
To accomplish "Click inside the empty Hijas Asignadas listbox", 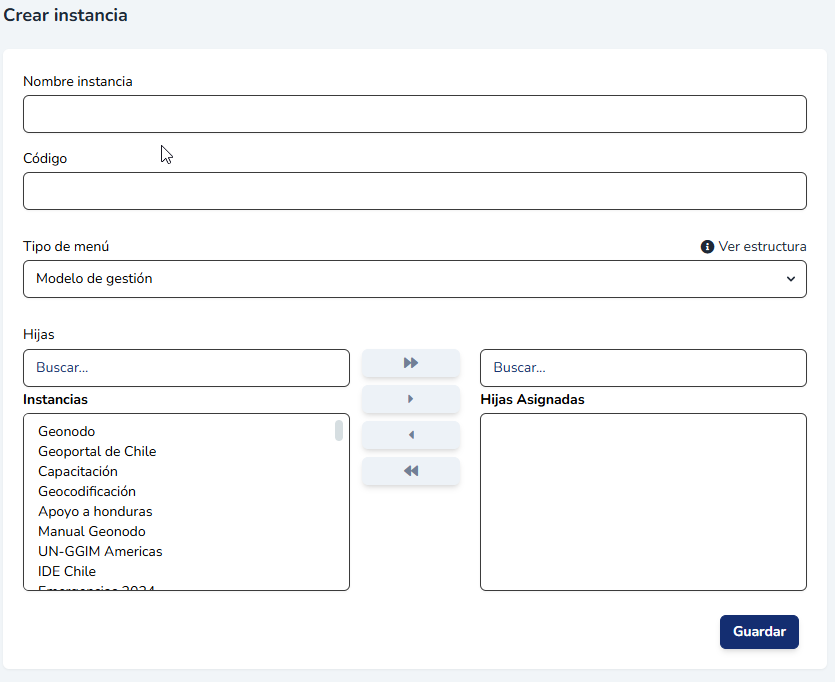I will (x=643, y=502).
